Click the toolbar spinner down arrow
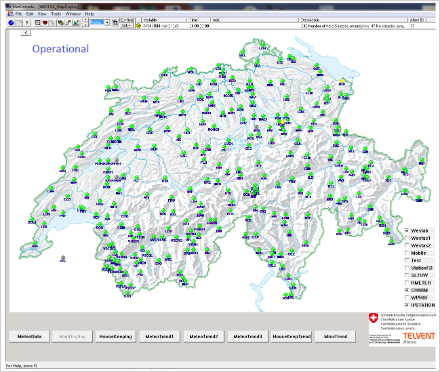440x372 pixels. click(x=85, y=25)
